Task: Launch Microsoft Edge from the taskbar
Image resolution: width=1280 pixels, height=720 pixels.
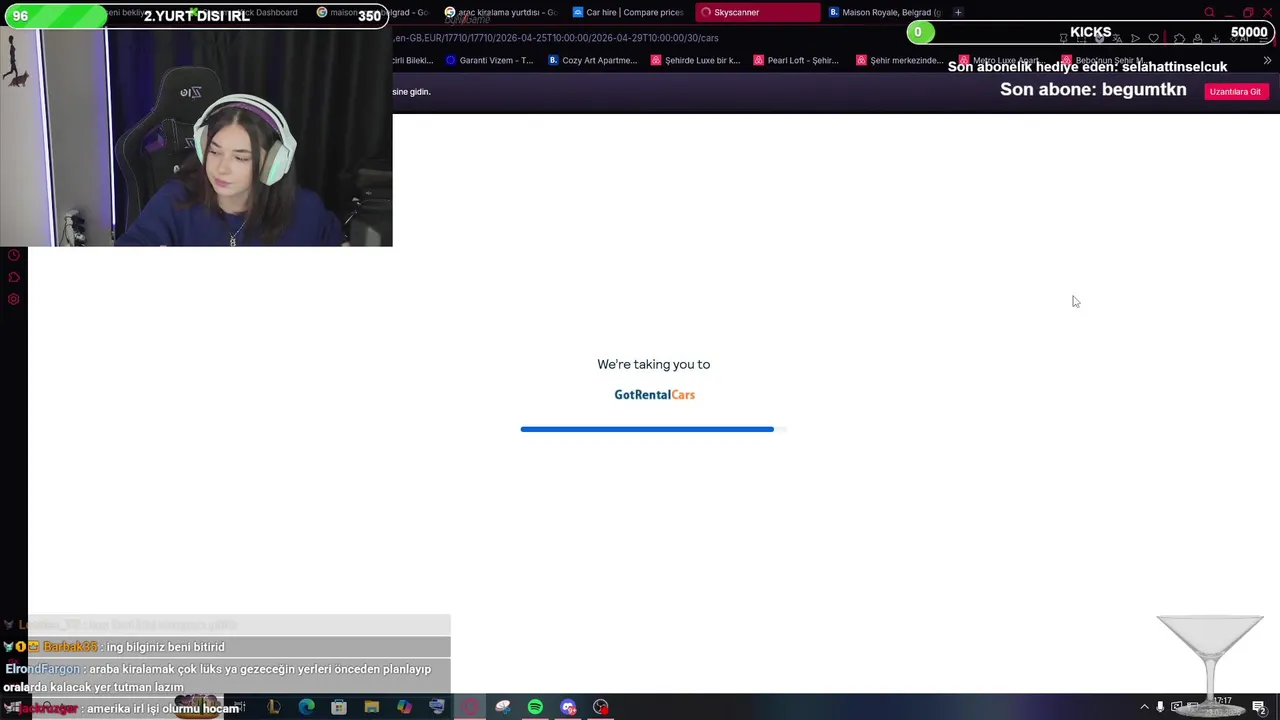Action: 306,707
